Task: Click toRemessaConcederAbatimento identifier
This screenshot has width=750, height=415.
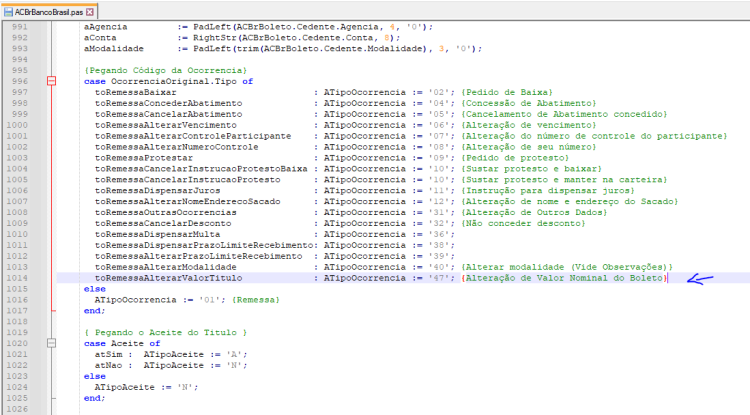Action: click(x=168, y=103)
